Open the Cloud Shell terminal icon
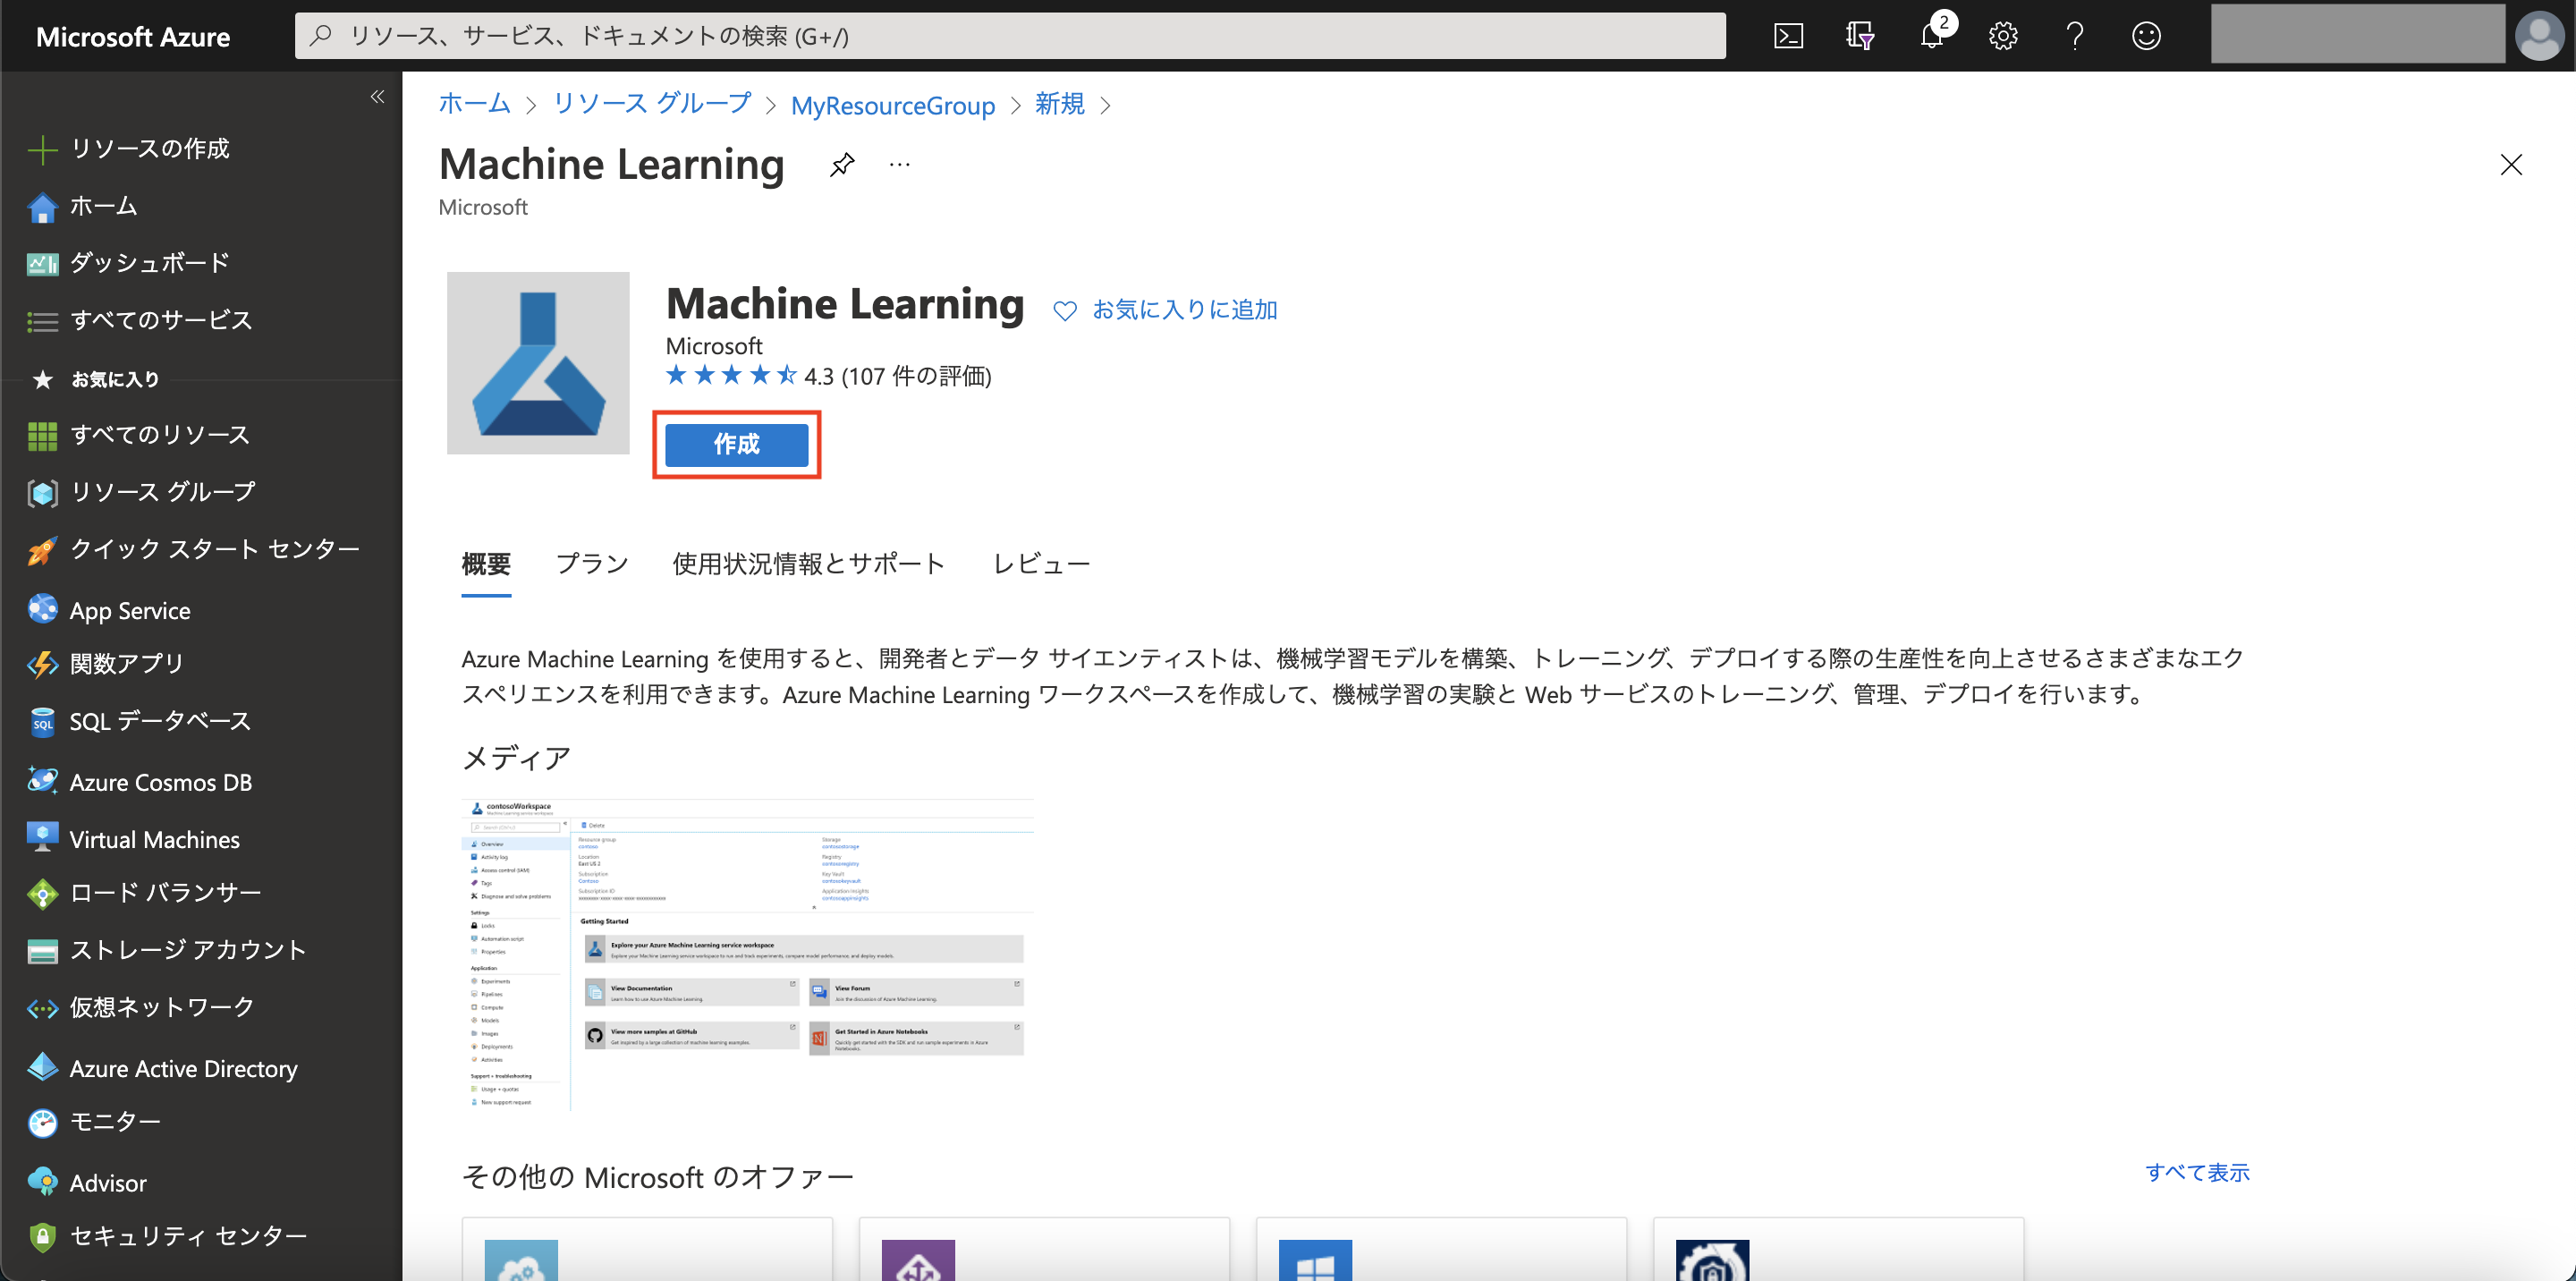Screen dimensions: 2576x1281 point(1789,35)
